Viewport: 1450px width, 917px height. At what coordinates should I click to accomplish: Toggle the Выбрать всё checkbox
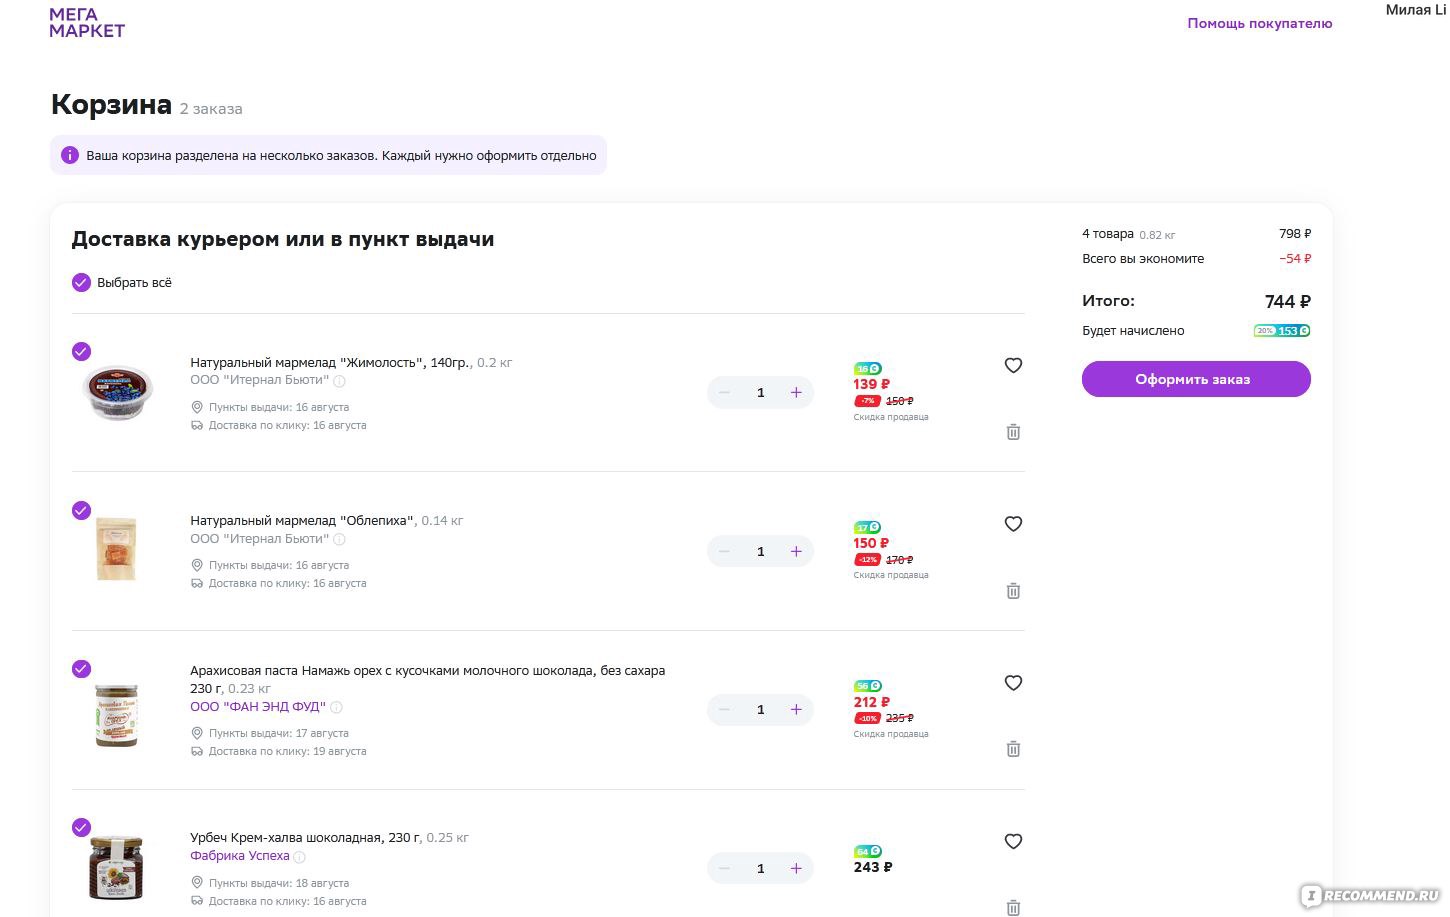coord(81,283)
